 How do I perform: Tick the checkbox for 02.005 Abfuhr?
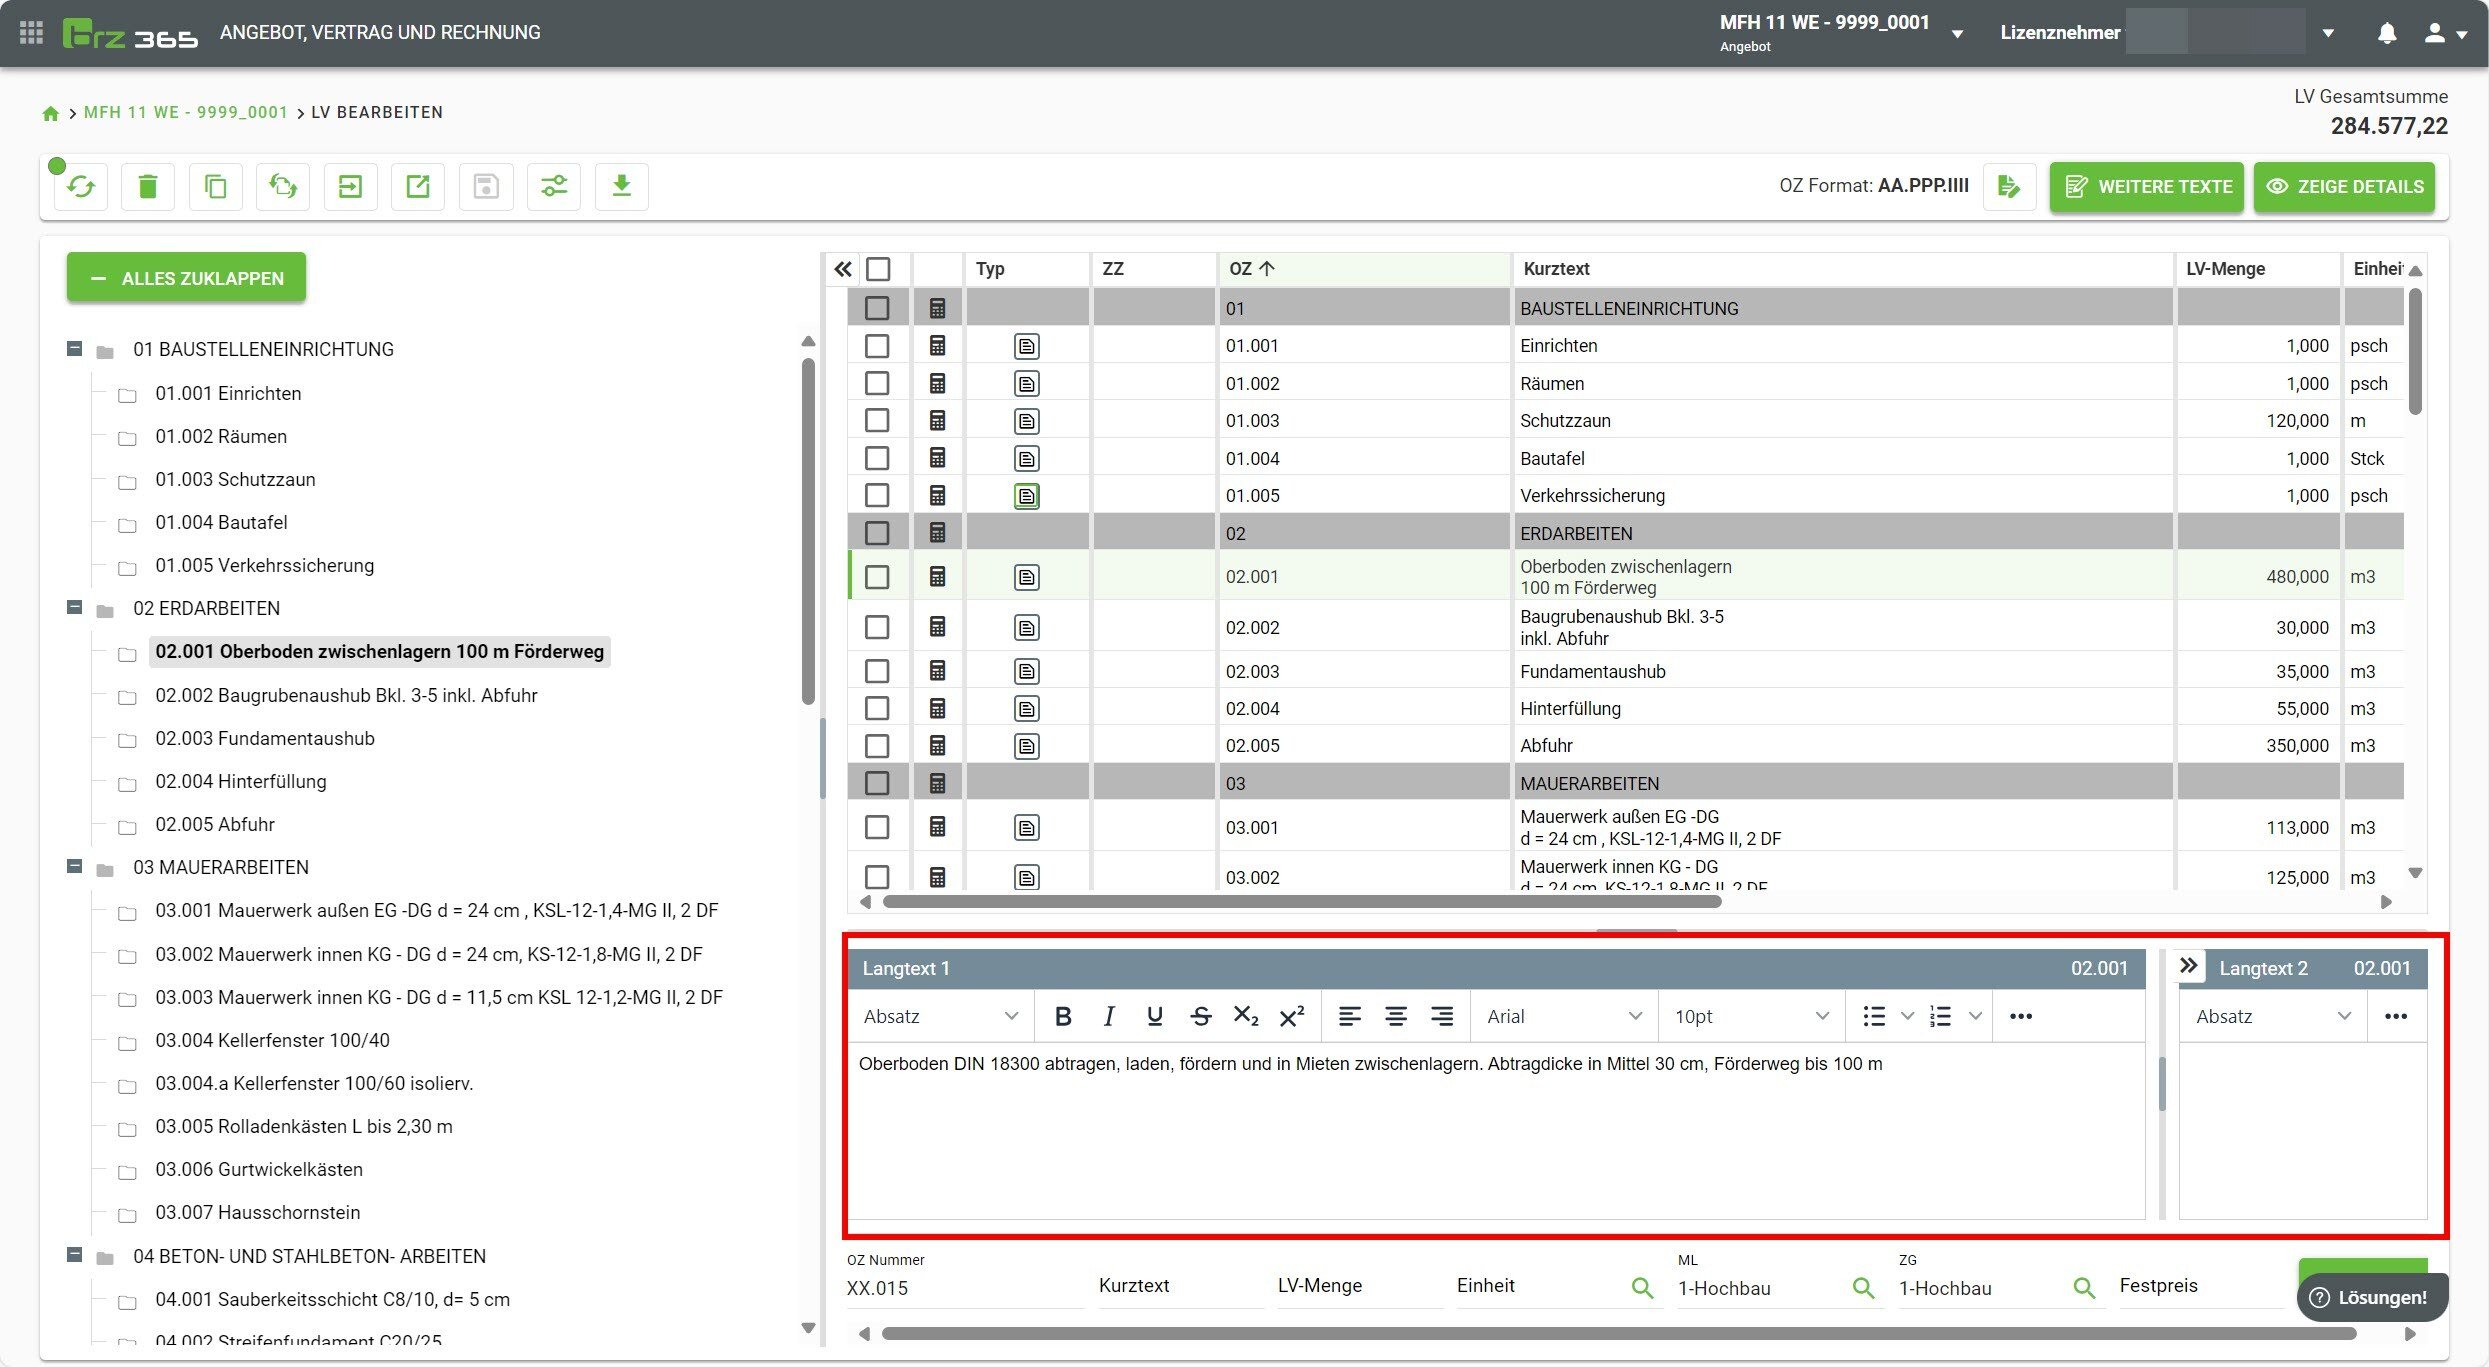point(877,746)
